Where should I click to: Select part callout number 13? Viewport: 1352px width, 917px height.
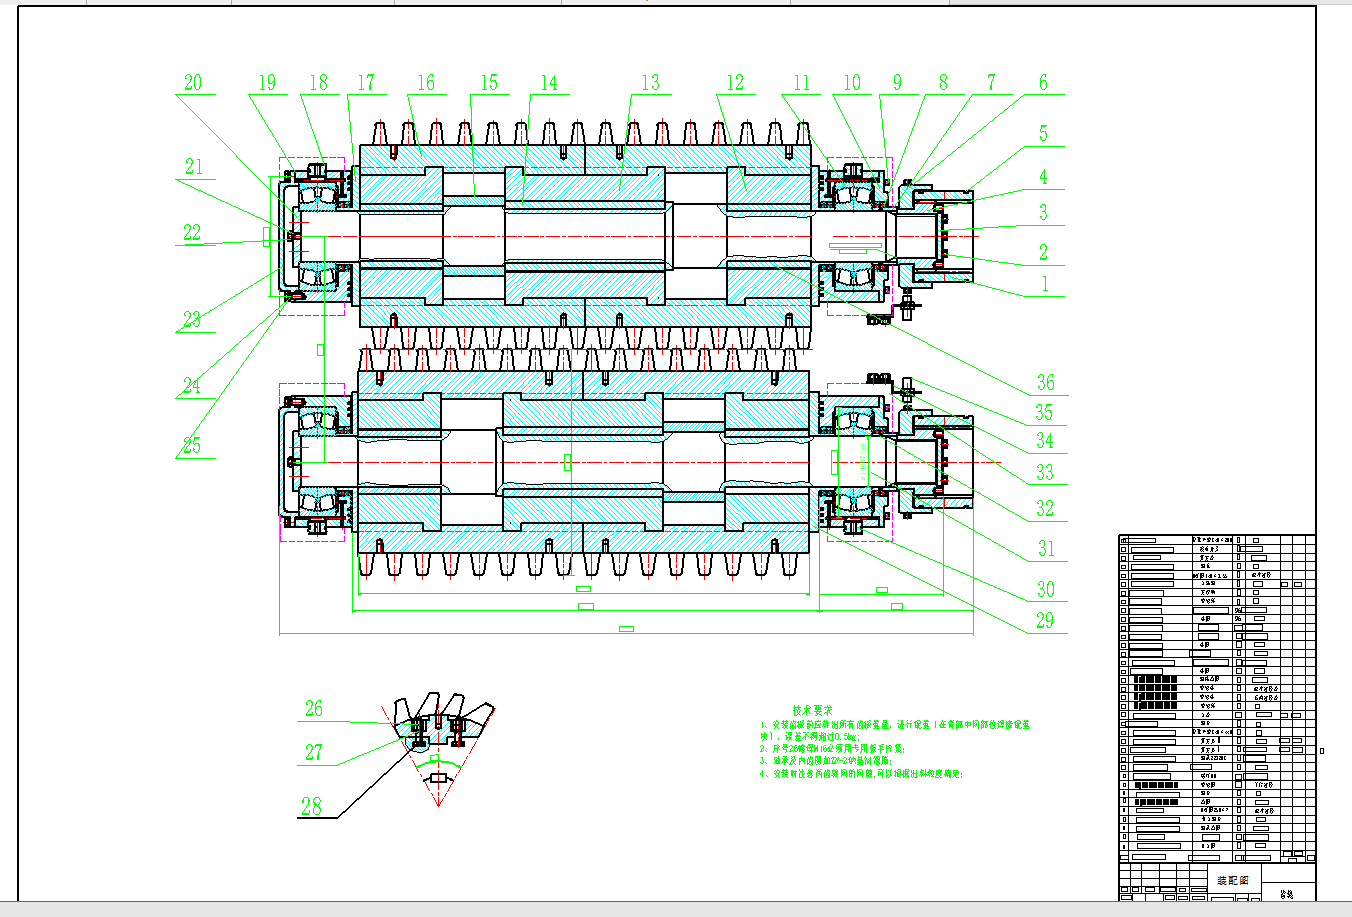click(651, 83)
